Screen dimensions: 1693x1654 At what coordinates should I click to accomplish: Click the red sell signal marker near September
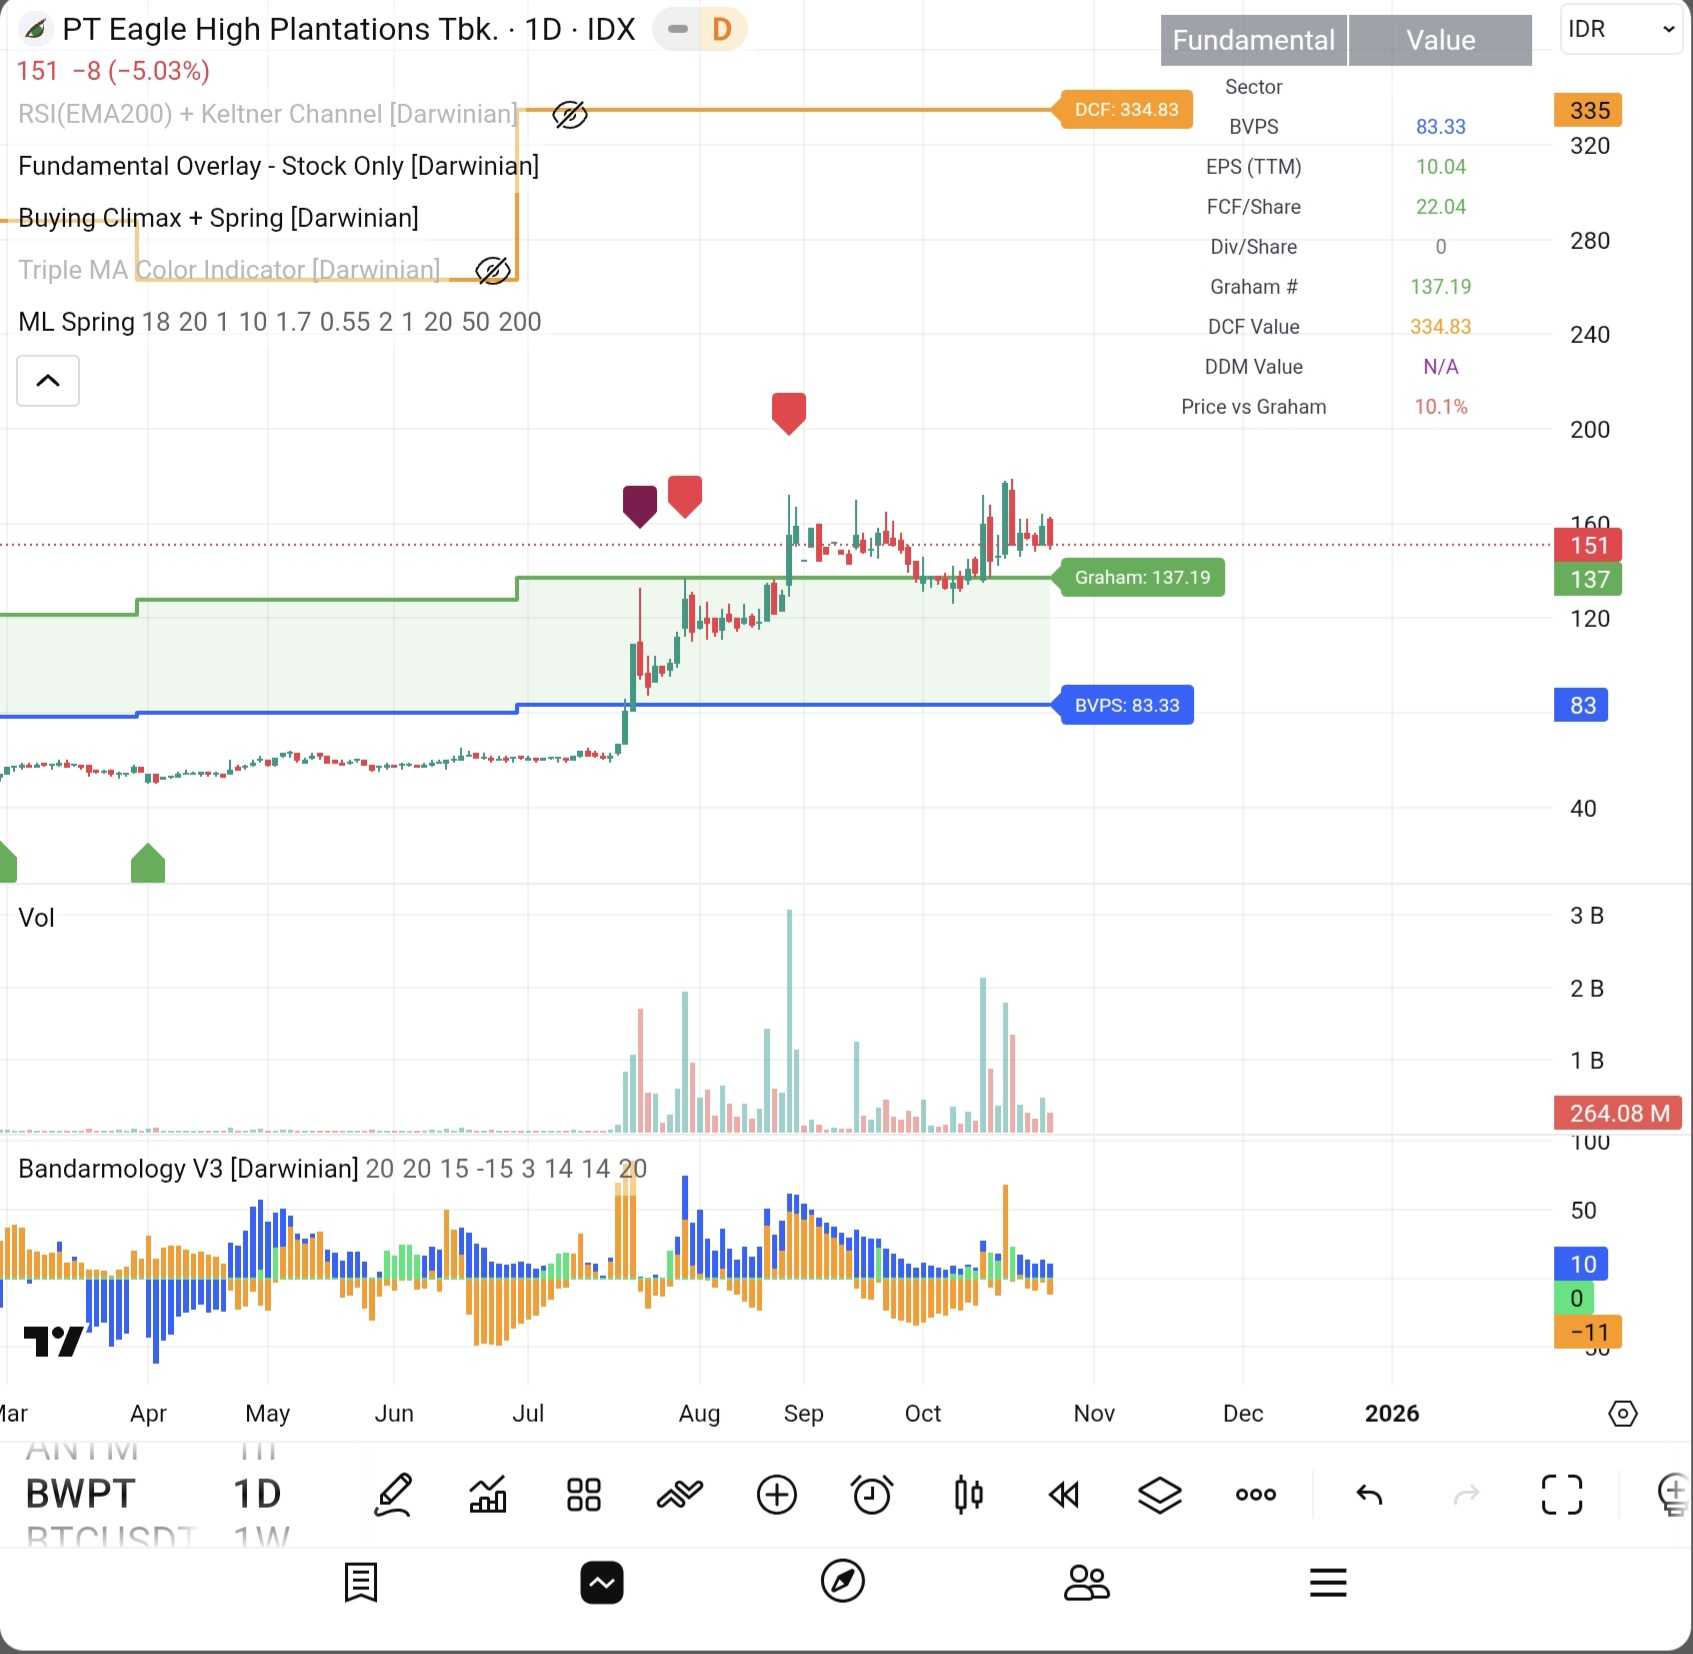789,413
